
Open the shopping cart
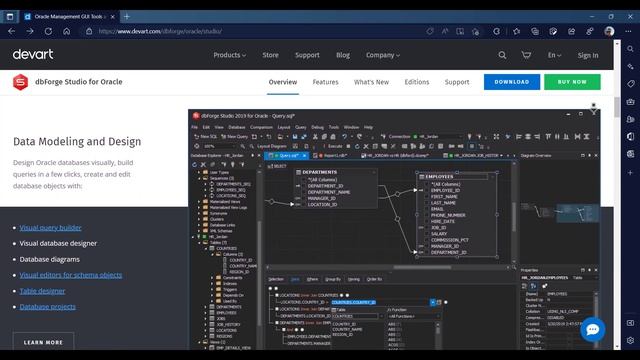coord(526,55)
